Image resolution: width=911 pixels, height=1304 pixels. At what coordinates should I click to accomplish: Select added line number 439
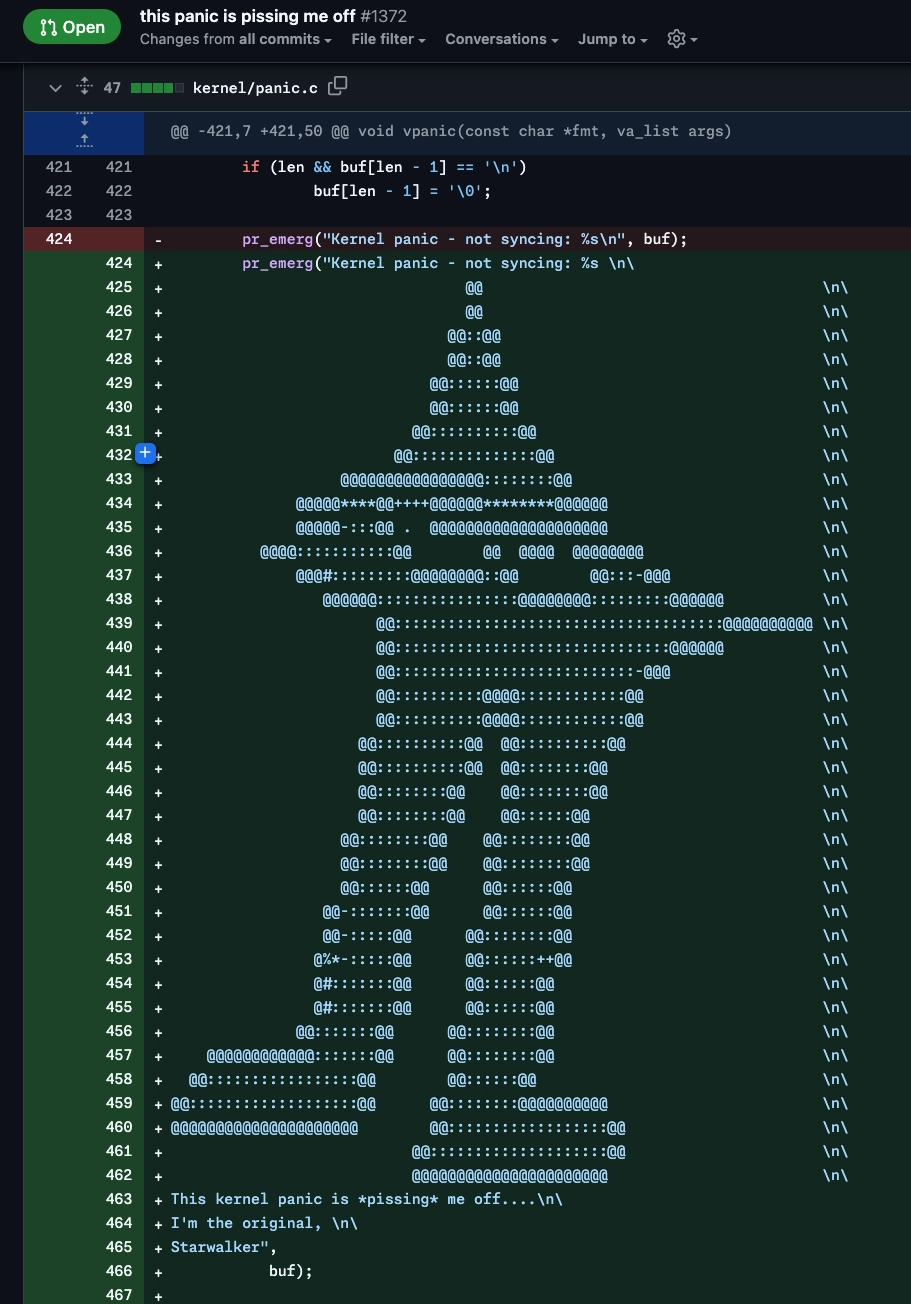click(x=119, y=623)
